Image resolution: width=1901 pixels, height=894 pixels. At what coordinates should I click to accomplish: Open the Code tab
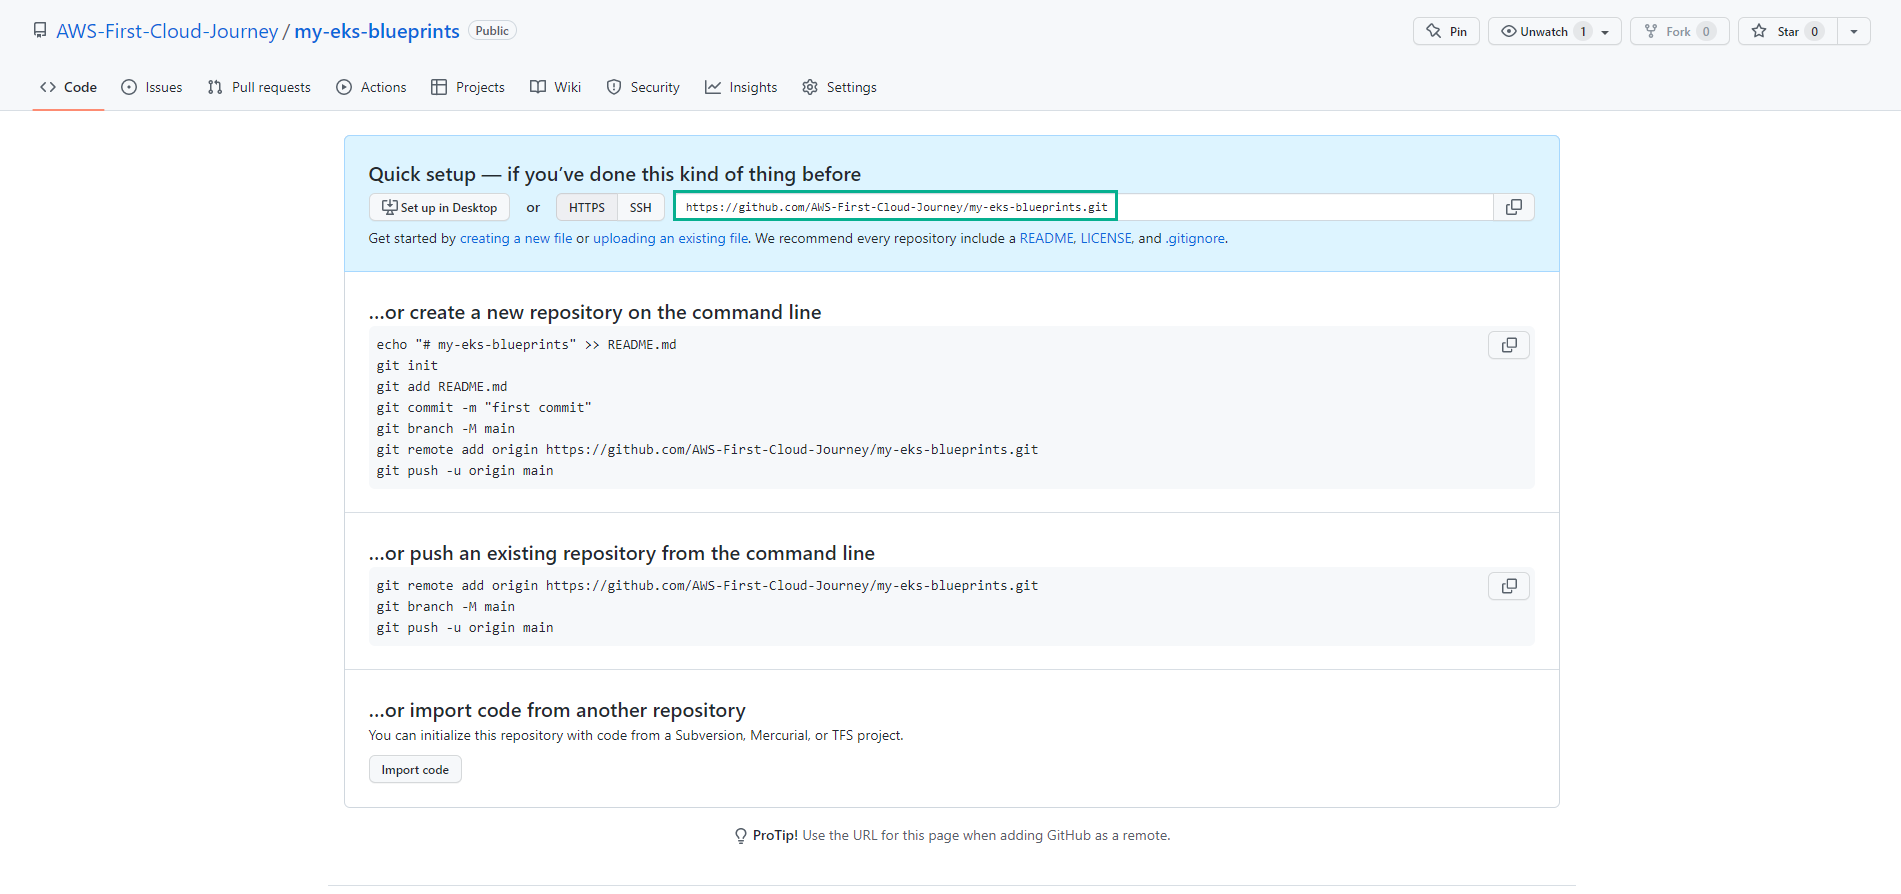(68, 87)
